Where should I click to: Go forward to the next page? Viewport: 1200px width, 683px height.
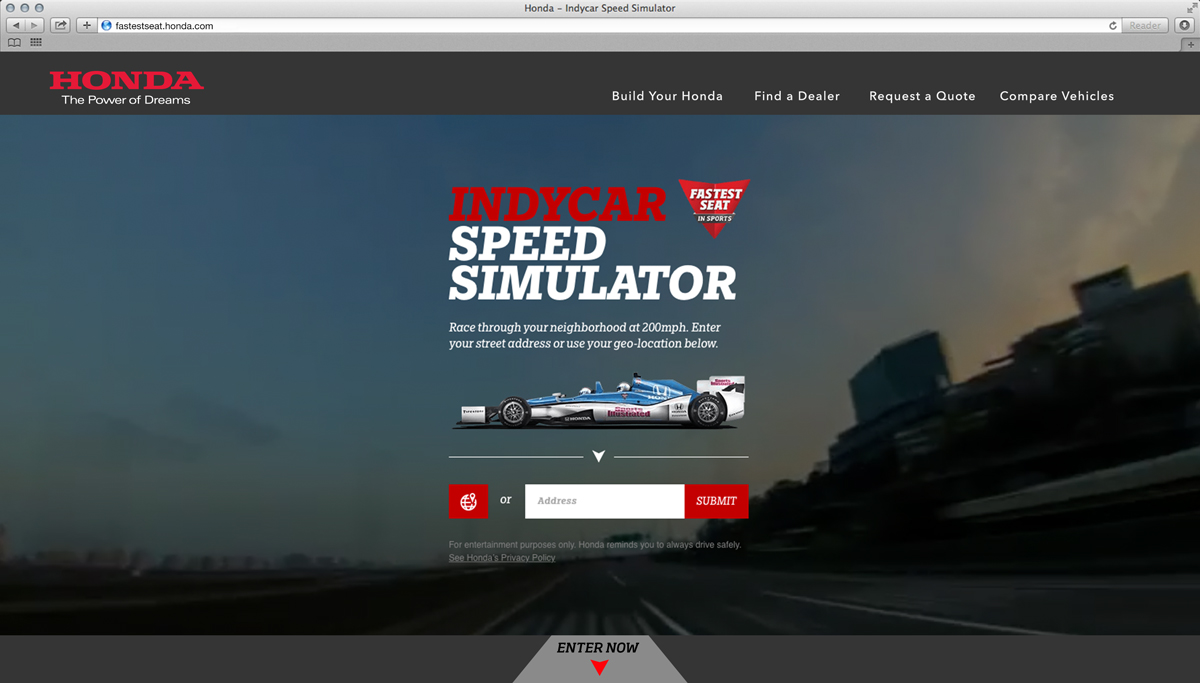point(35,26)
